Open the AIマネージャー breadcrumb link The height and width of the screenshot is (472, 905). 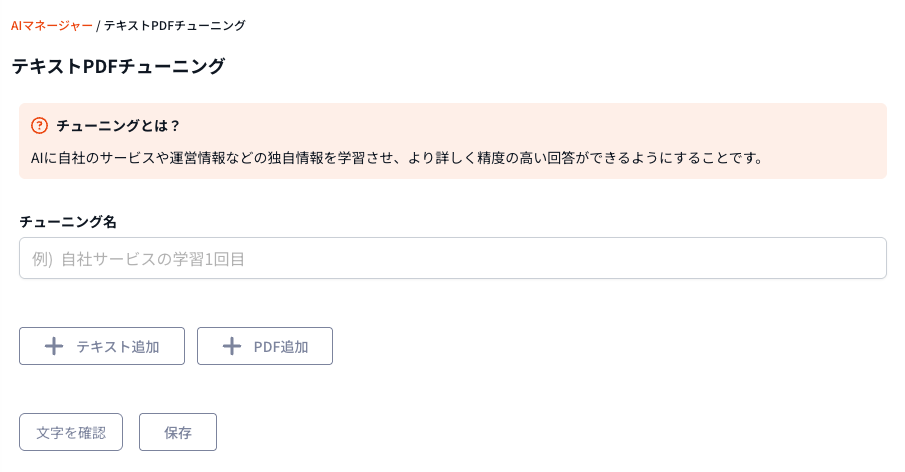tap(51, 25)
